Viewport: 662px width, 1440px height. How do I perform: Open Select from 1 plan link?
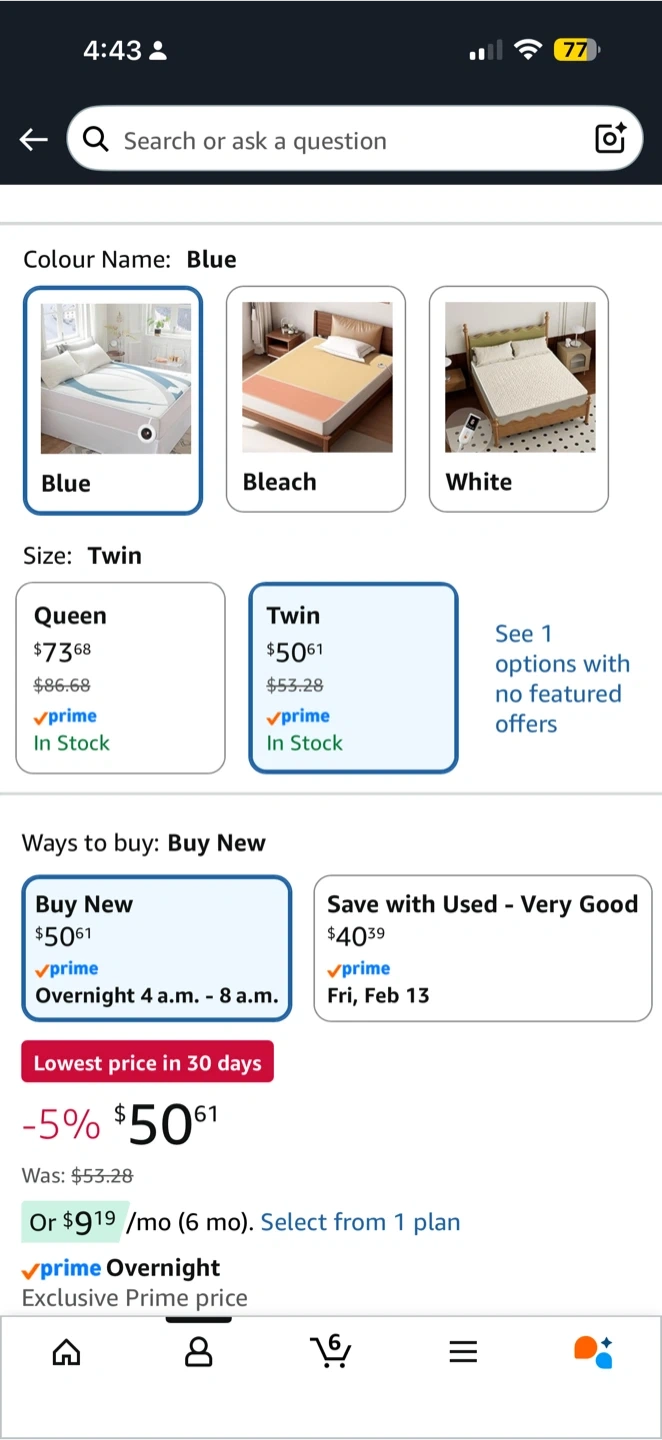[360, 1222]
